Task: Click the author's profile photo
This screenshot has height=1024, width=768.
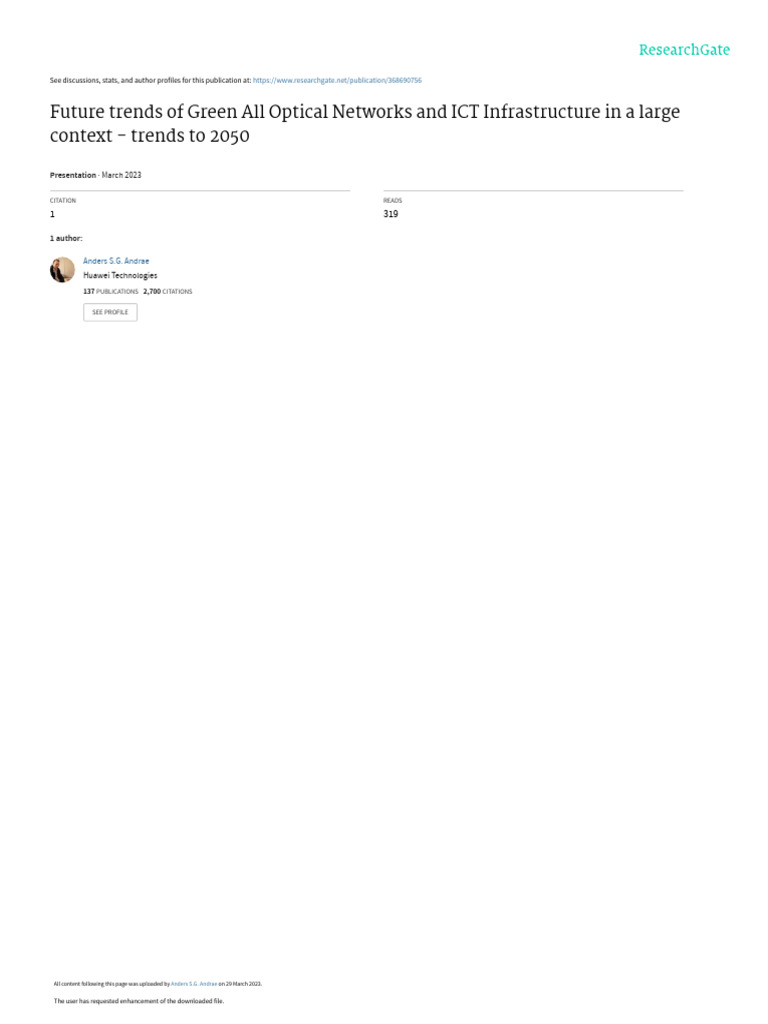Action: click(x=62, y=270)
